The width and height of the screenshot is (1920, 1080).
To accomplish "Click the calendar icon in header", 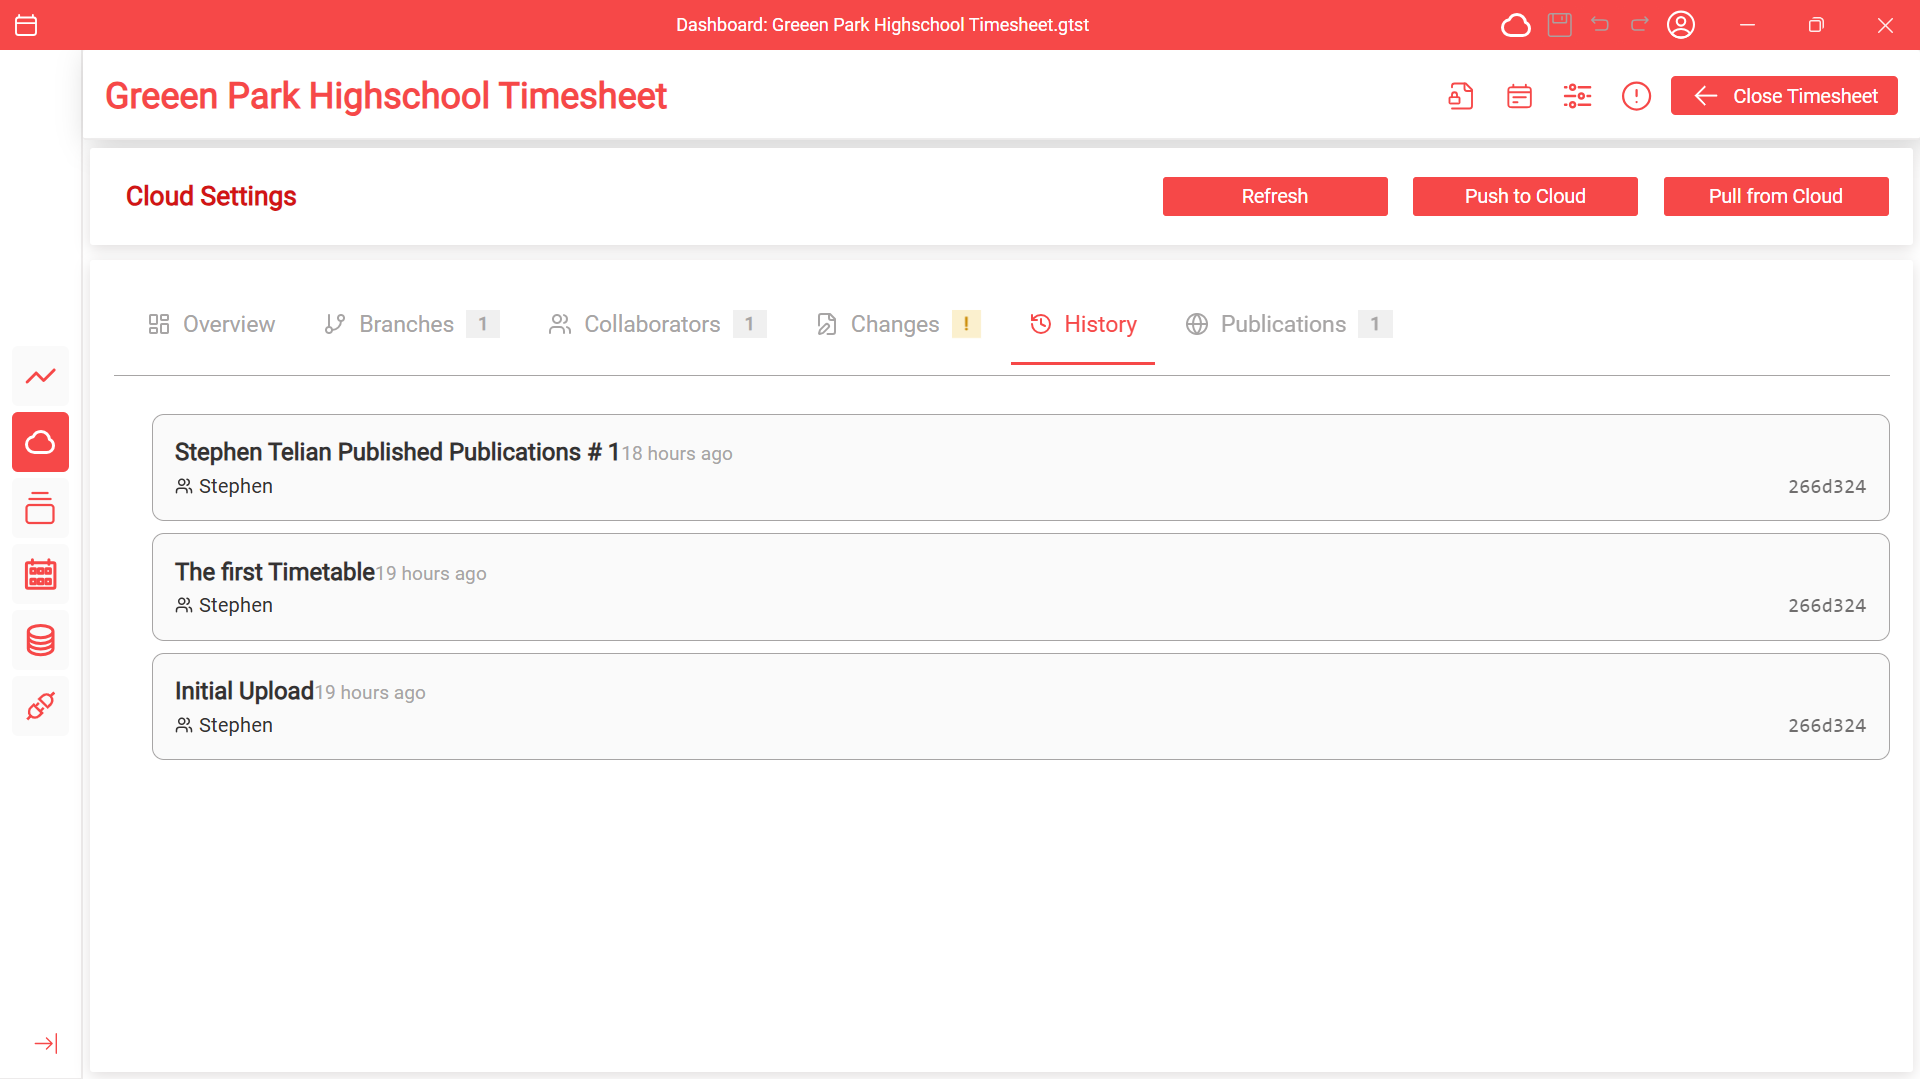I will click(1519, 96).
